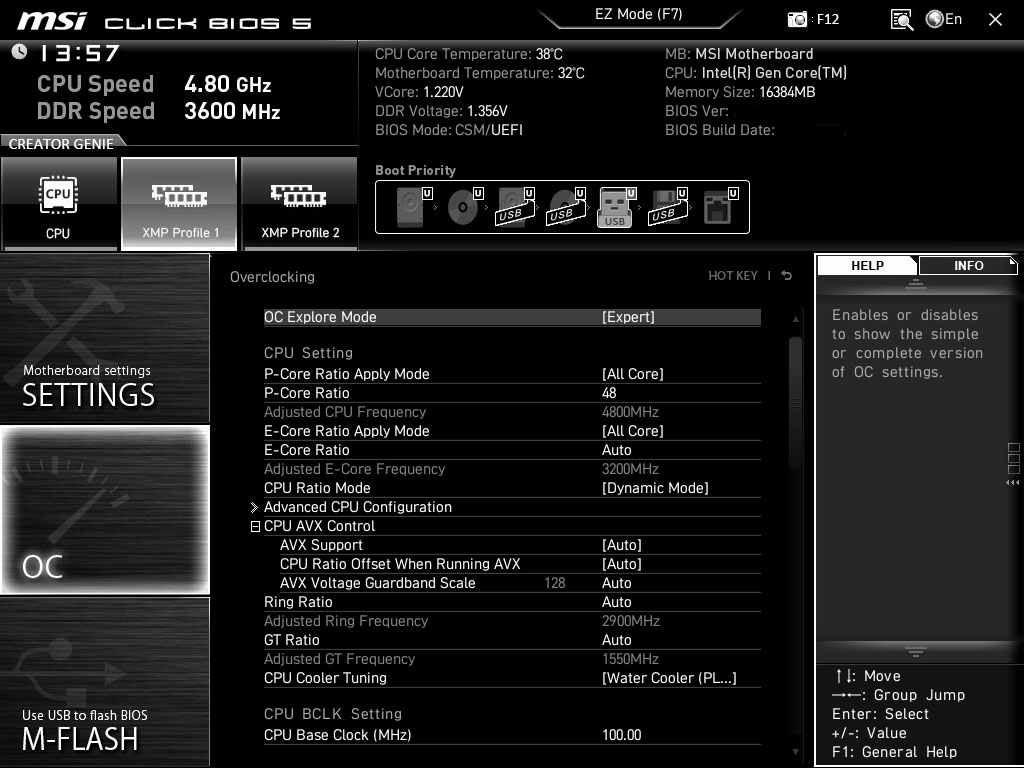Image resolution: width=1024 pixels, height=768 pixels.
Task: Change CPU Ratio Offset When Running AVX
Action: 520,564
